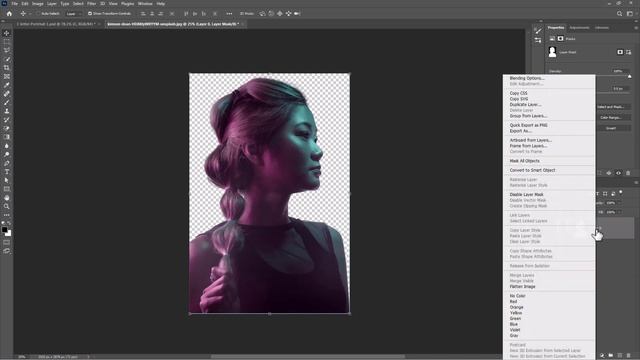
Task: Toggle the layer filter on/off switch
Action: [x=621, y=192]
